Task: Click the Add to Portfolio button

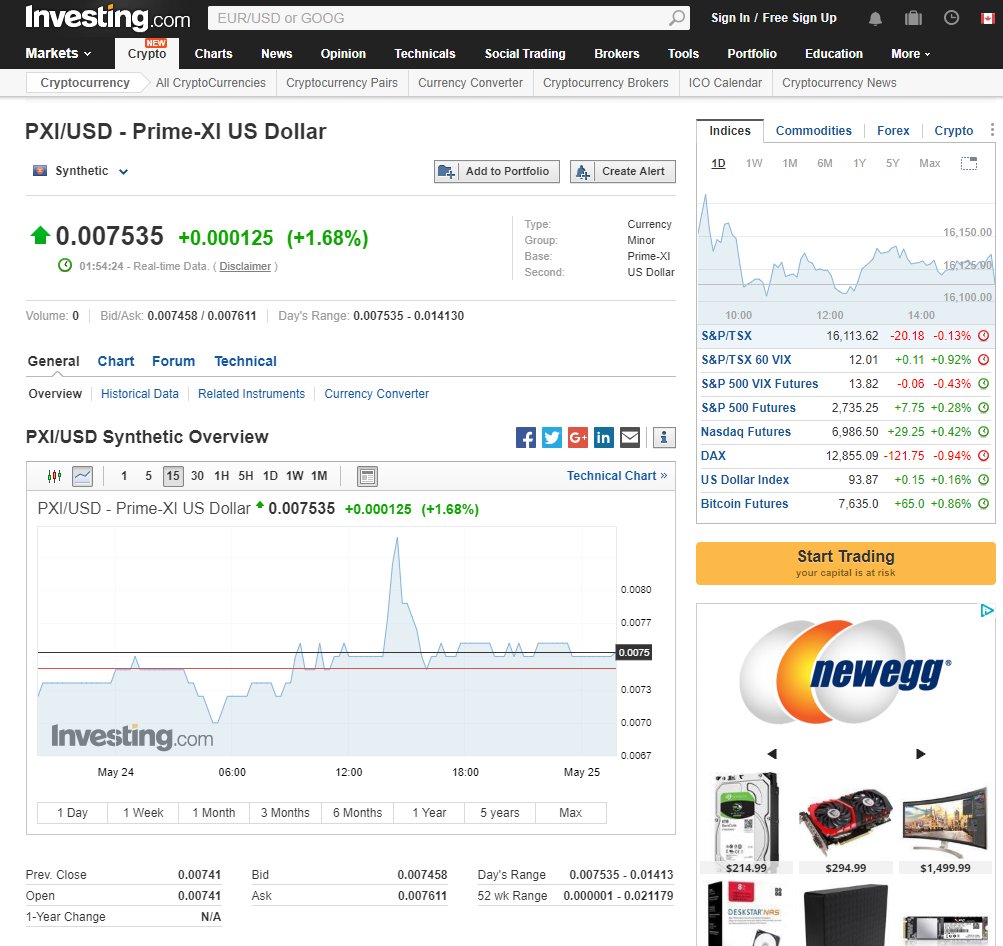Action: tap(497, 171)
